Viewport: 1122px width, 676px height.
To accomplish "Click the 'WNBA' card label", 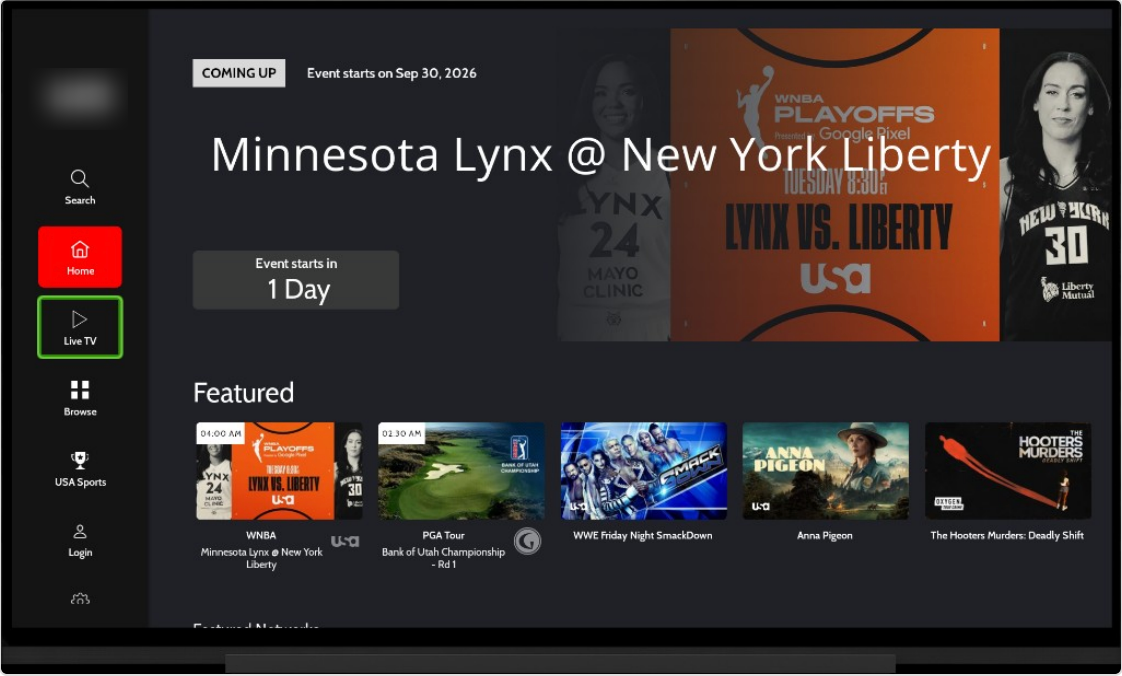I will (261, 535).
